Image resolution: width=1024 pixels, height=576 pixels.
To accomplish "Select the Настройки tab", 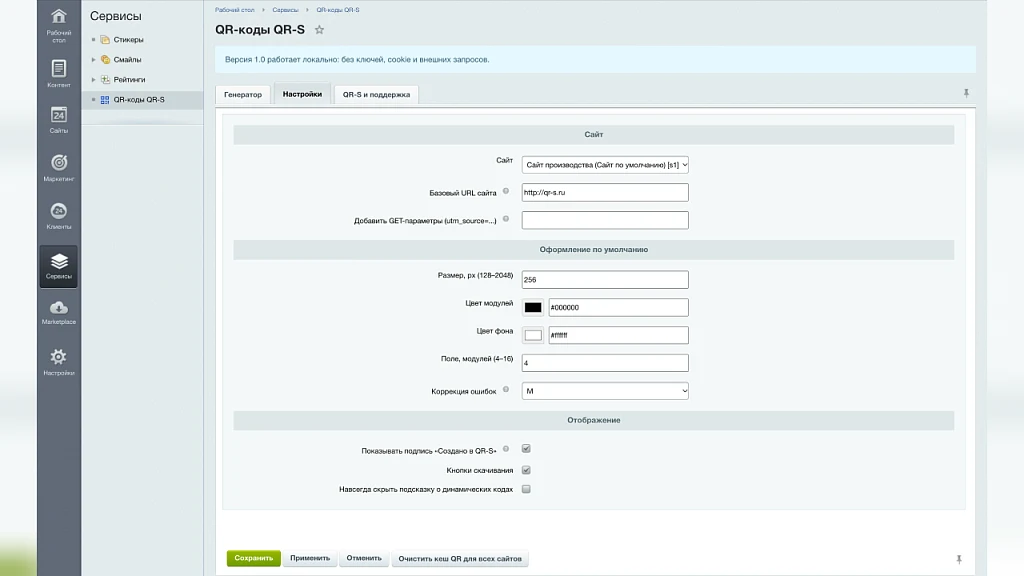I will tap(302, 93).
